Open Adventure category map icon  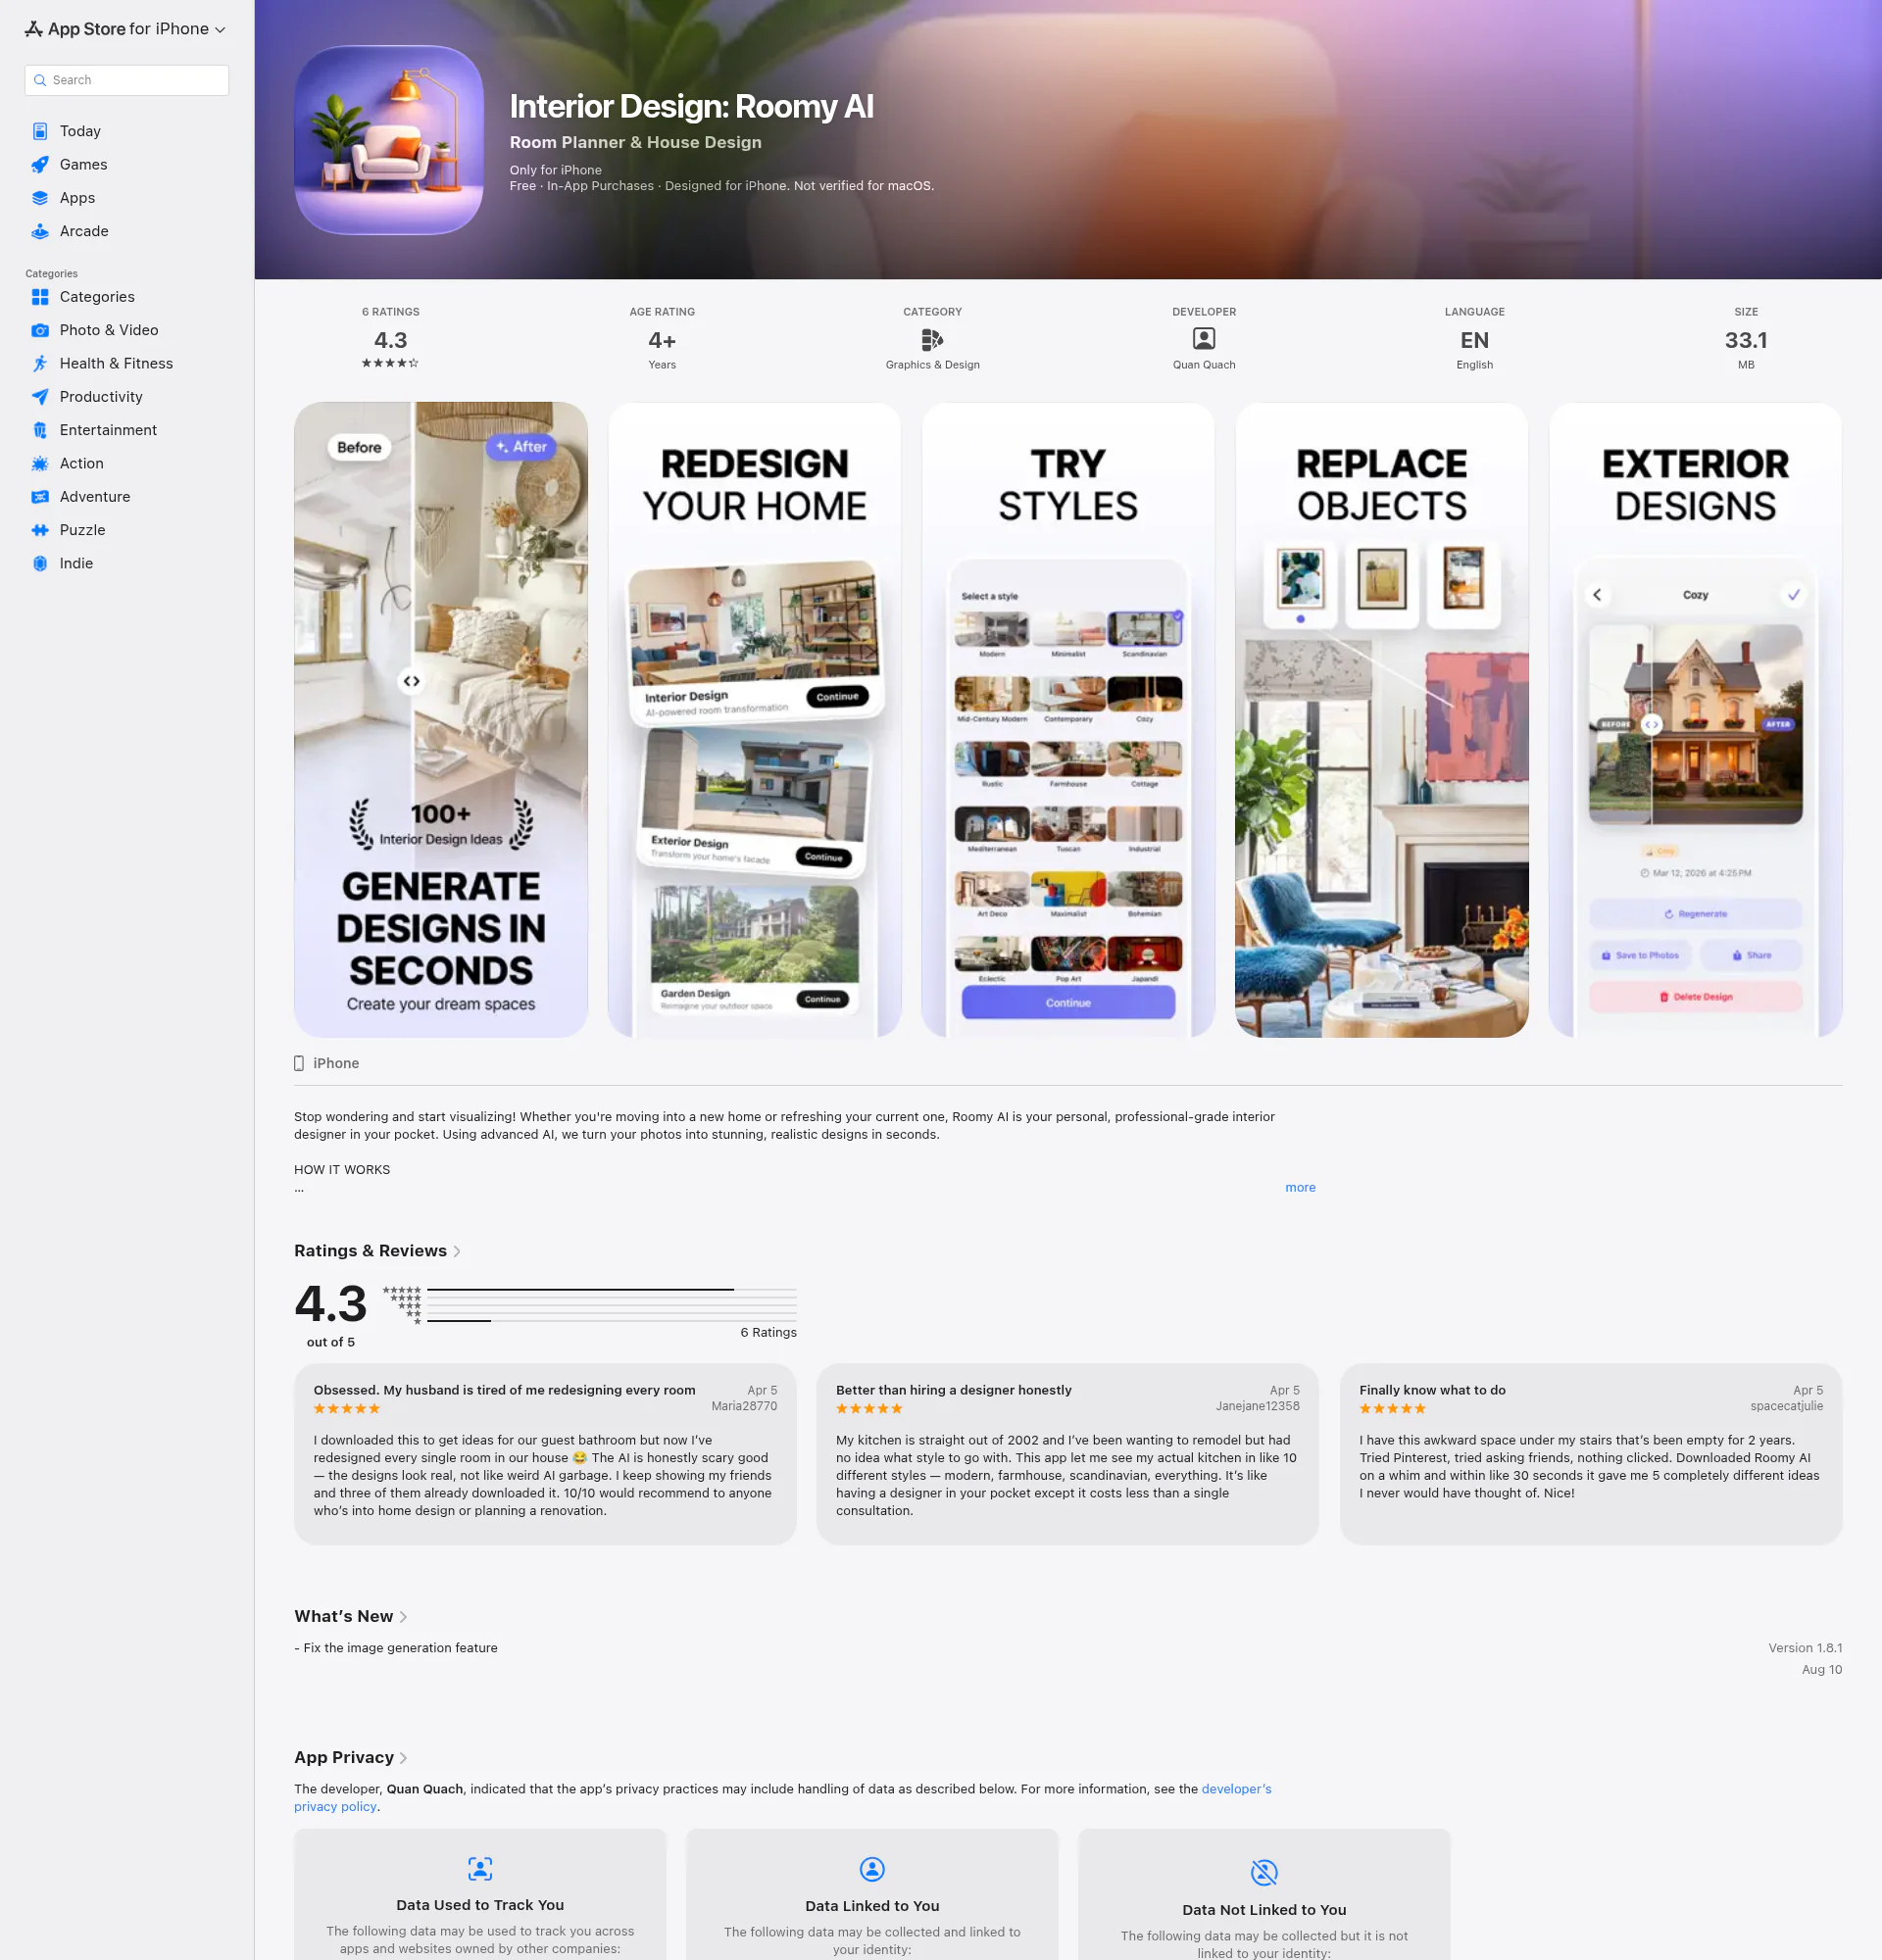coord(40,497)
